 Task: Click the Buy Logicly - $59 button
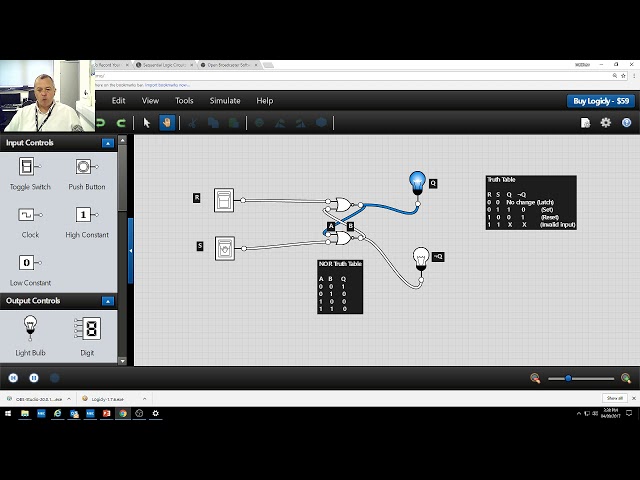(x=600, y=101)
